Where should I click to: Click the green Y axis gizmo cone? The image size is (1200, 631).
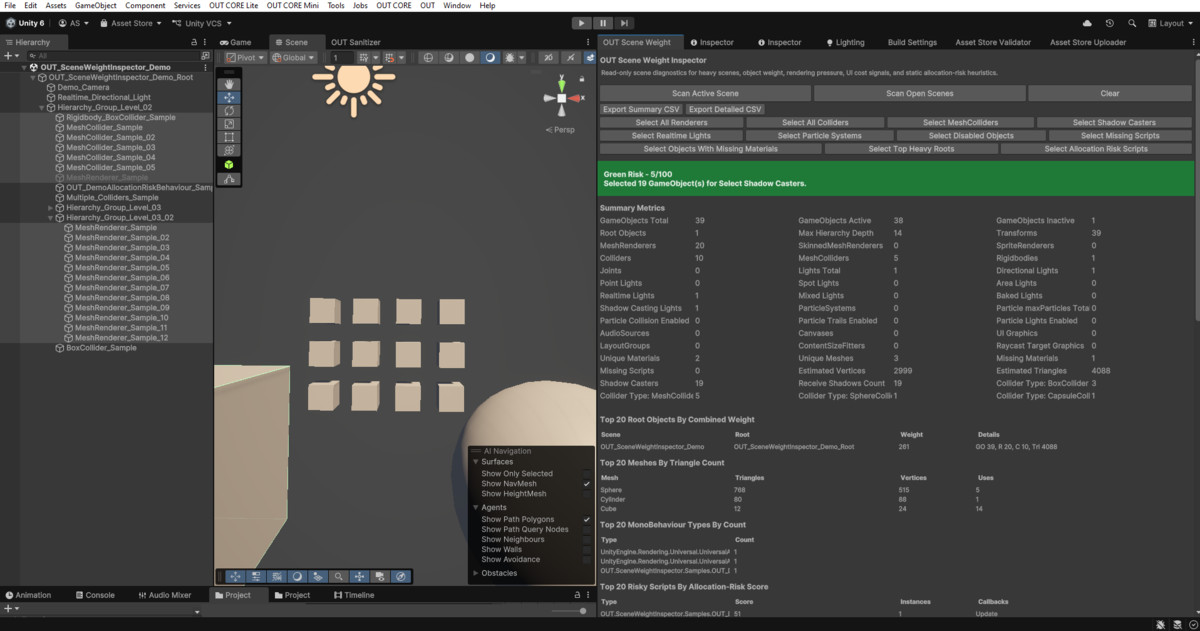pos(562,84)
